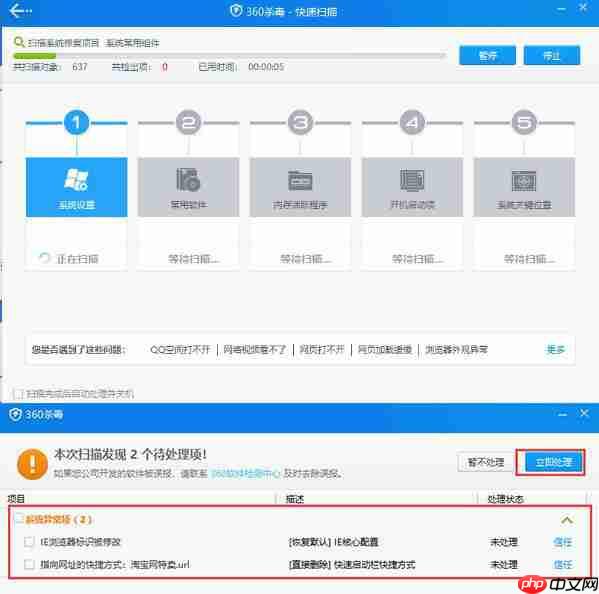599x594 pixels.
Task: Collapse the 系统异常项 group with the chevron
Action: click(x=567, y=520)
